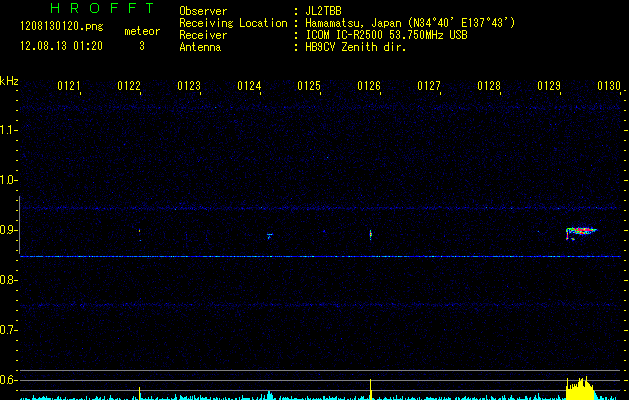Click the meteor count value 3

[141, 46]
